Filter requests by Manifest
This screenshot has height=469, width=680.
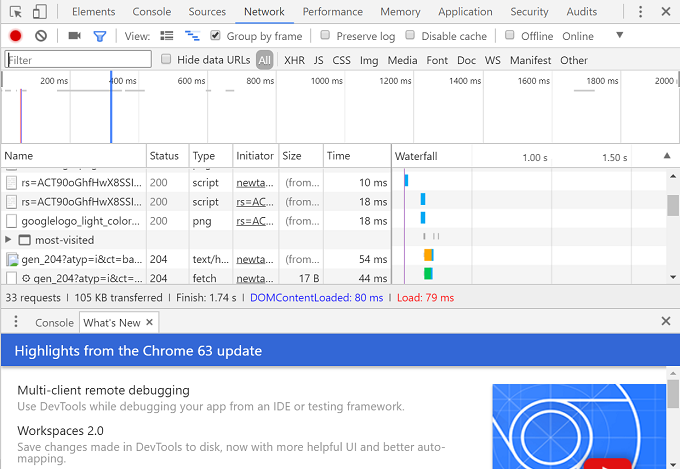pyautogui.click(x=530, y=60)
